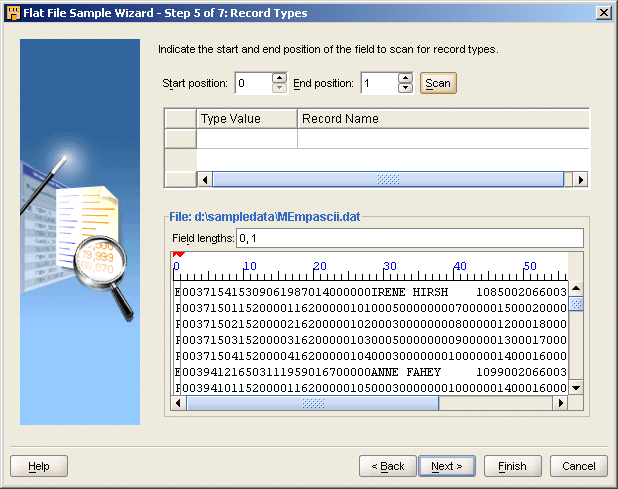Click the file preview vertical scroll thumb
The image size is (618, 489).
click(576, 304)
